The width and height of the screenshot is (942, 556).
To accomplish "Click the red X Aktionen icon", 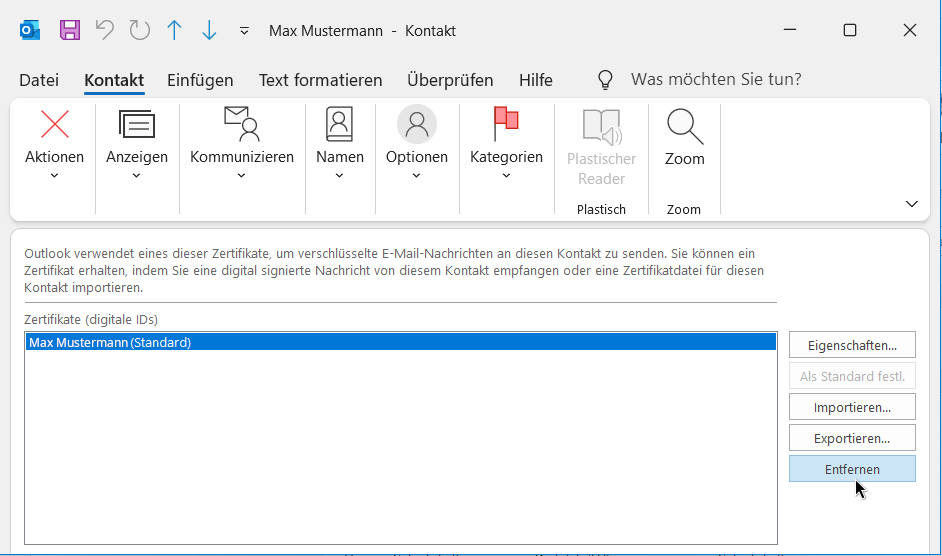I will [55, 124].
